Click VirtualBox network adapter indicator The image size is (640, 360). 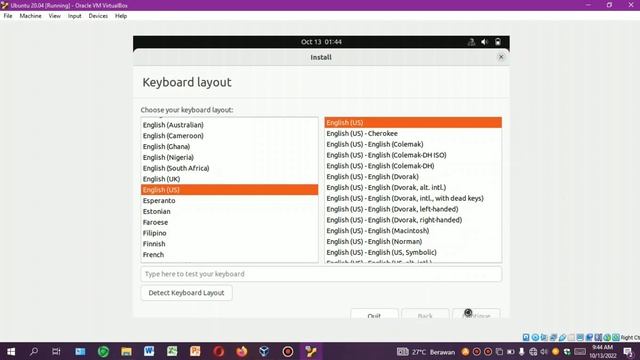point(553,337)
